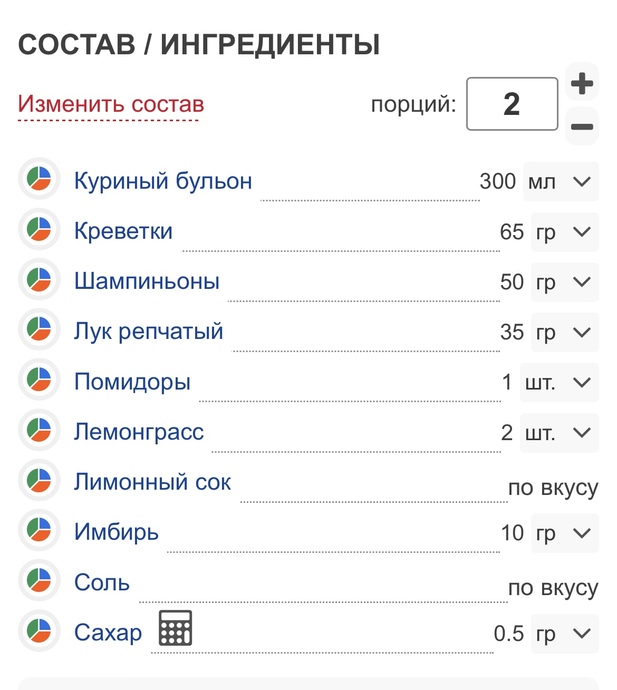Open the Шампиньоны ingredient link
Viewport: 617px width, 690px height.
point(147,281)
